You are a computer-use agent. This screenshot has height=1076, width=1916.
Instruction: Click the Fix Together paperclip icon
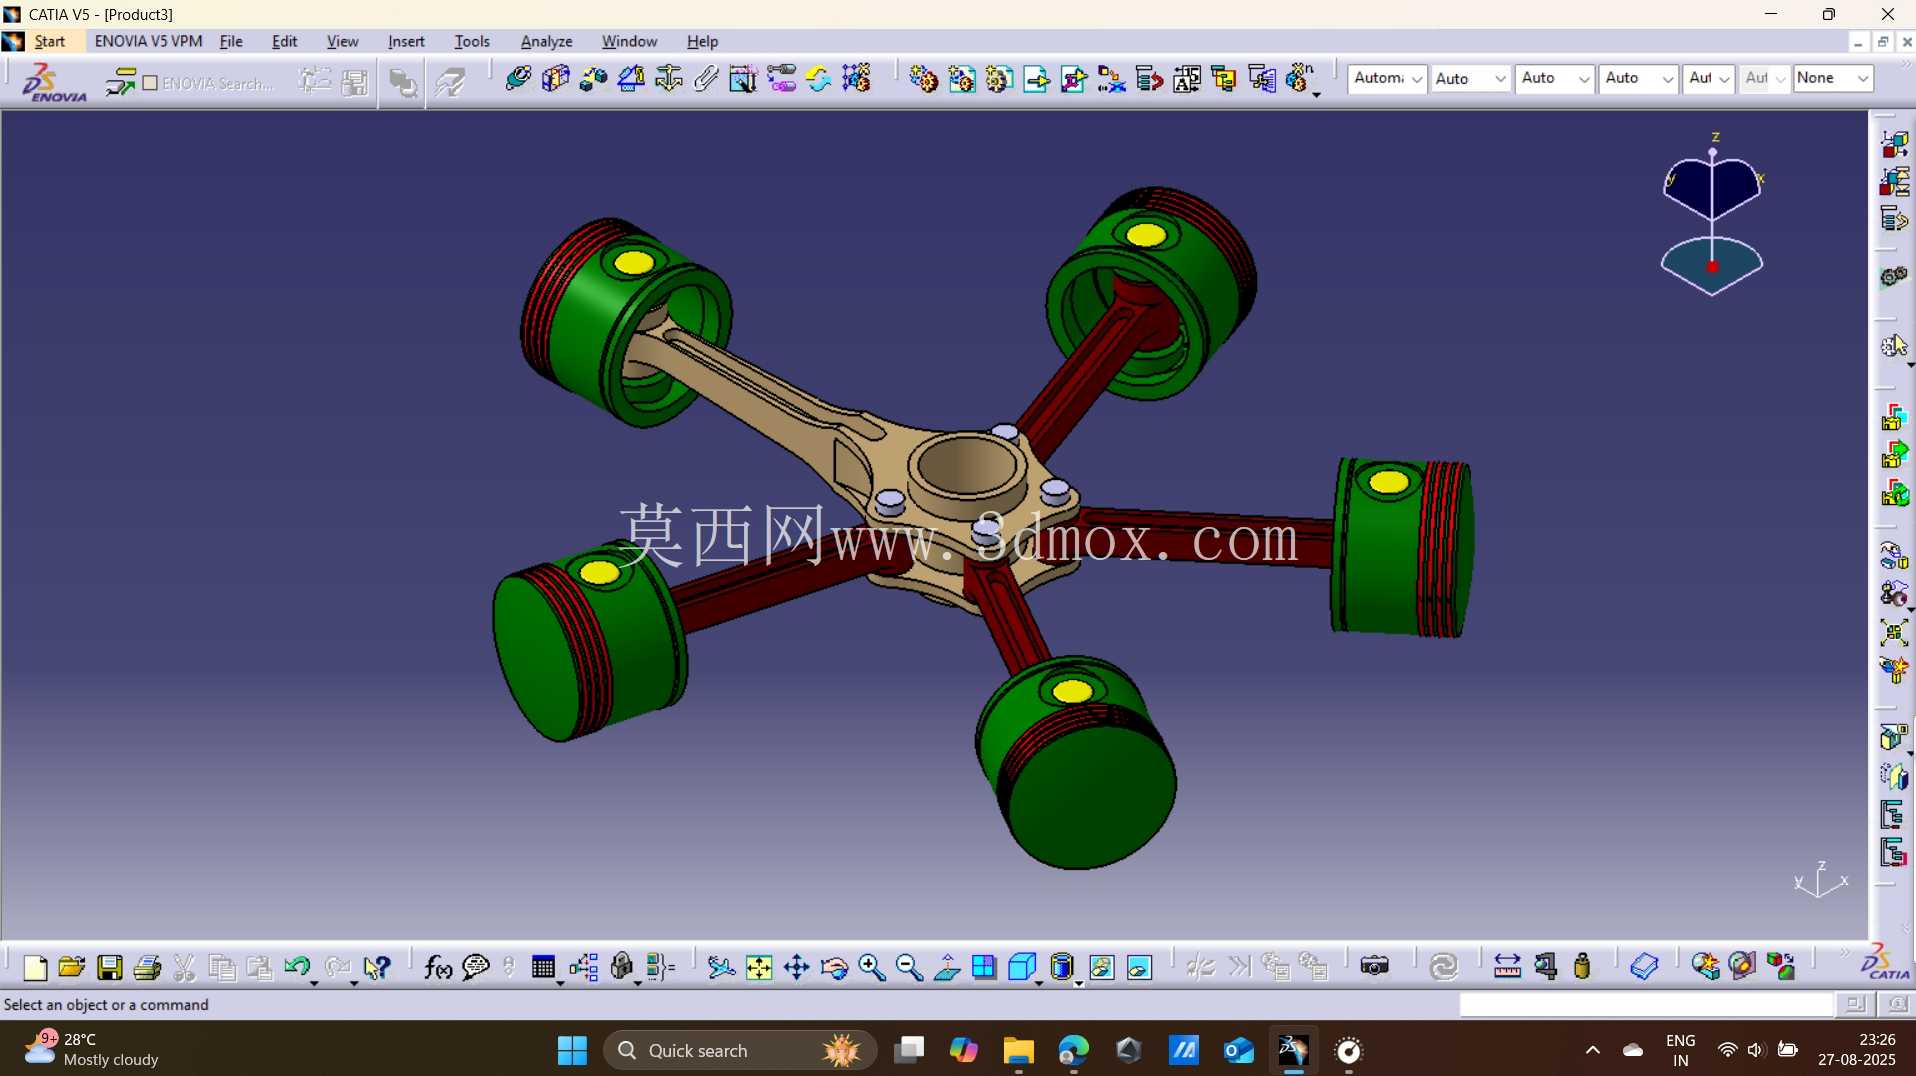point(706,78)
